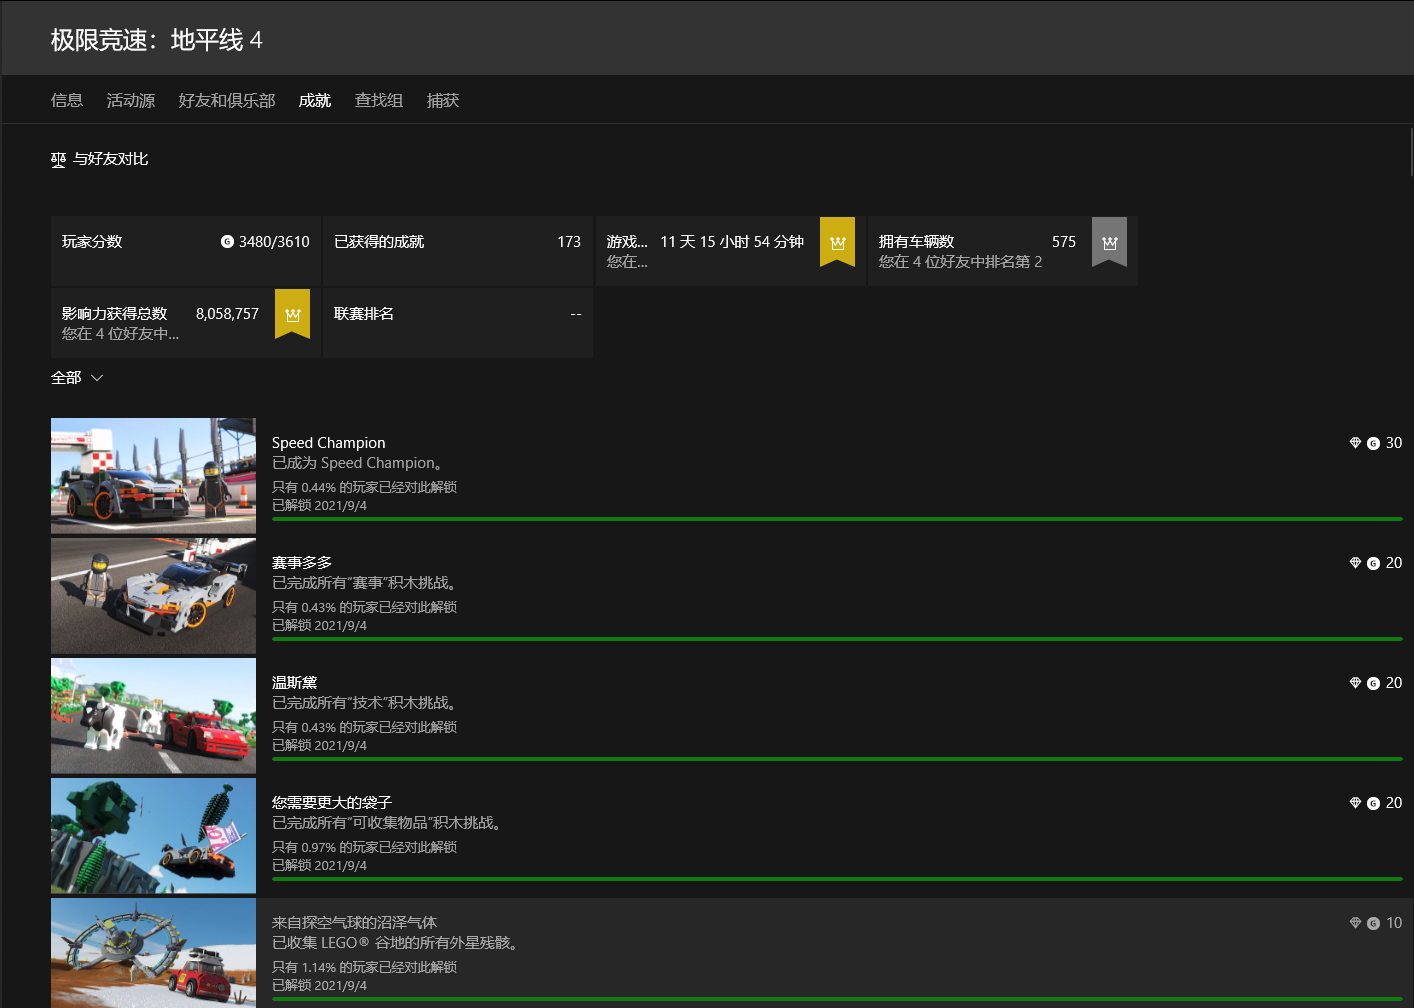The width and height of the screenshot is (1414, 1008).
Task: Go to the 捕获 tab
Action: point(443,100)
